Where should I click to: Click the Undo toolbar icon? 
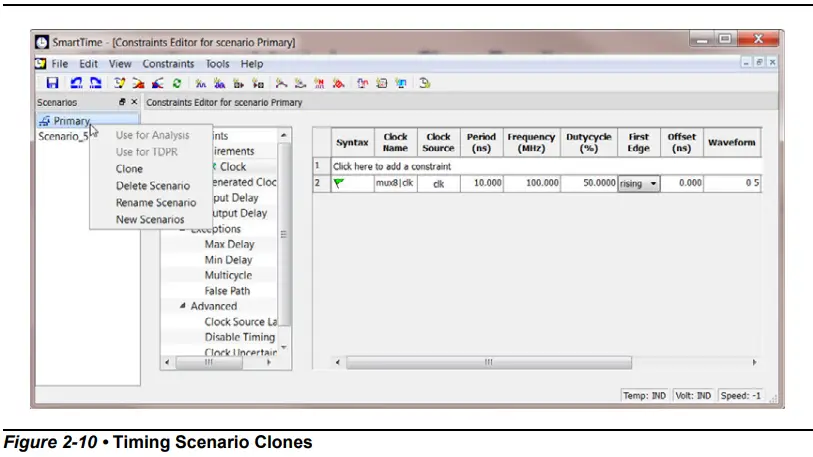(x=76, y=83)
